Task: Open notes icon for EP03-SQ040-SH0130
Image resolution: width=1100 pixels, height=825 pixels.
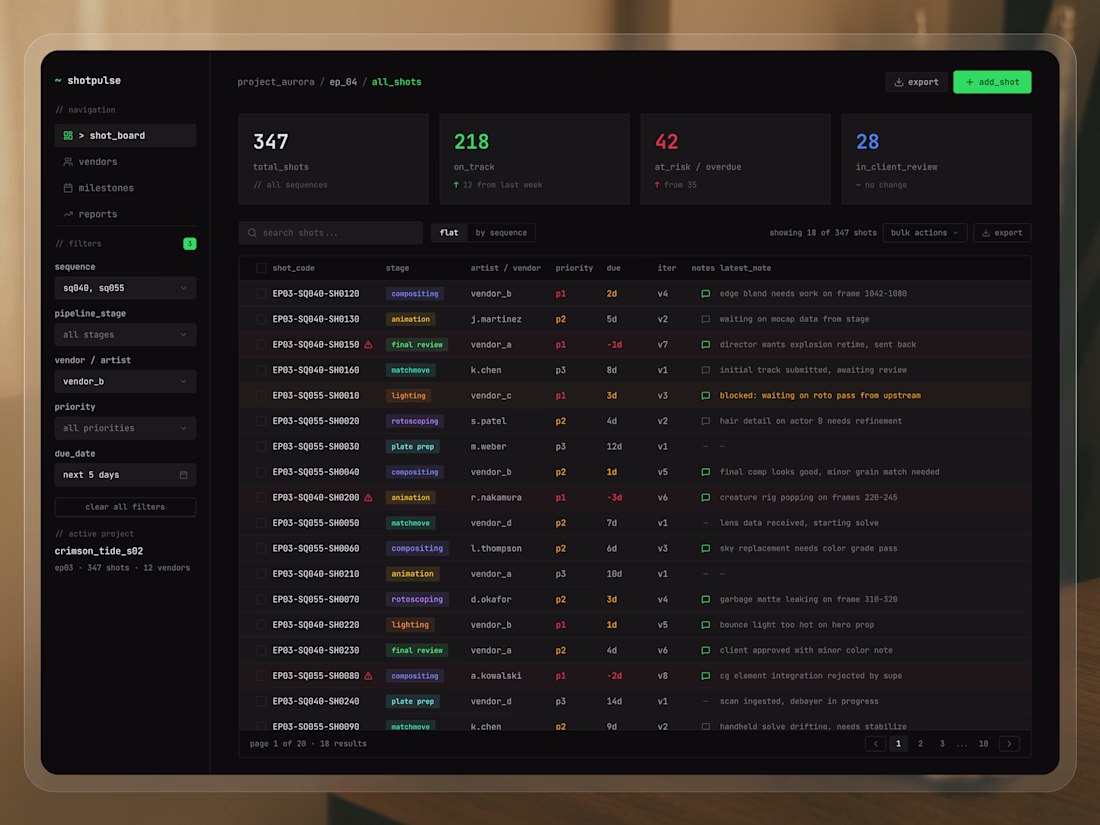Action: pos(706,319)
